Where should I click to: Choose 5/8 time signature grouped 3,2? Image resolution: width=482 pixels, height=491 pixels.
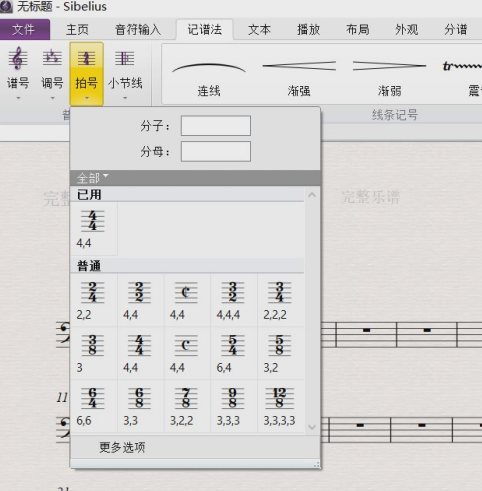click(x=280, y=353)
